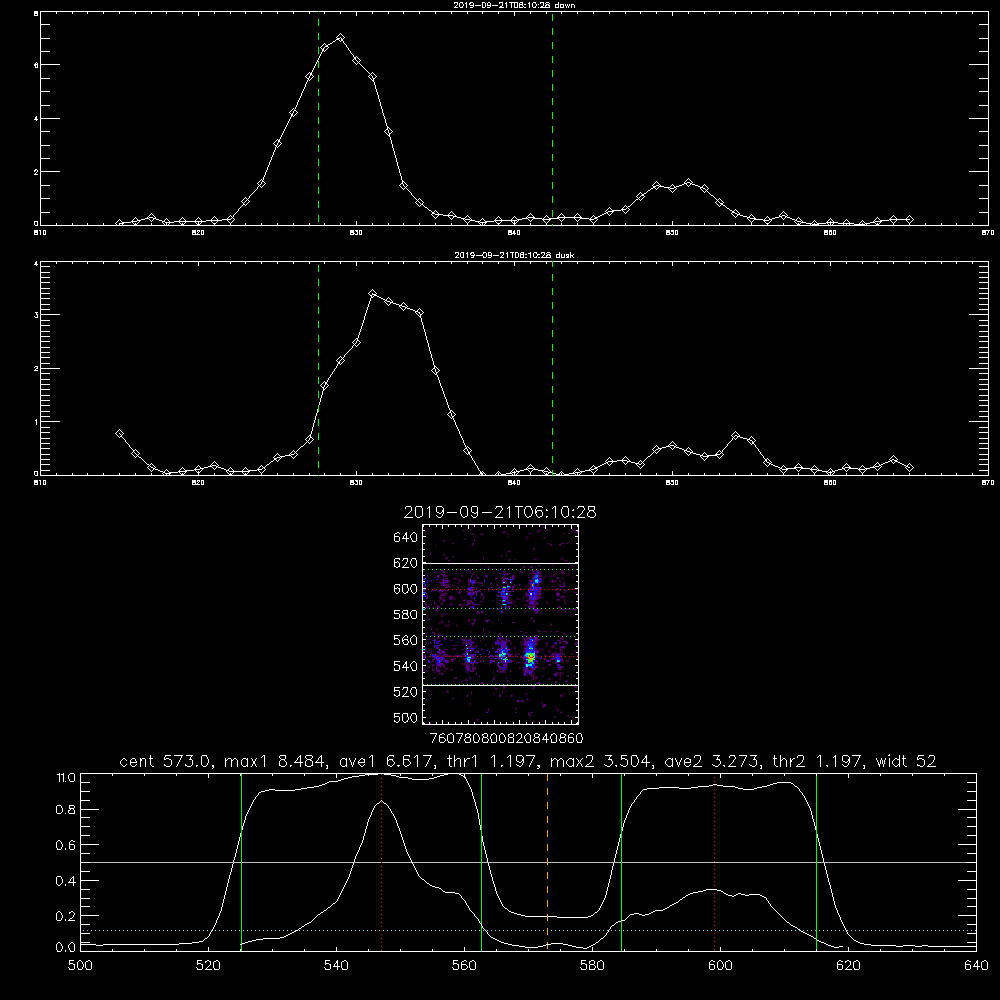Image resolution: width=1000 pixels, height=1000 pixels.
Task: Click the rightmost green vertical line in profile plot
Action: coord(816,862)
